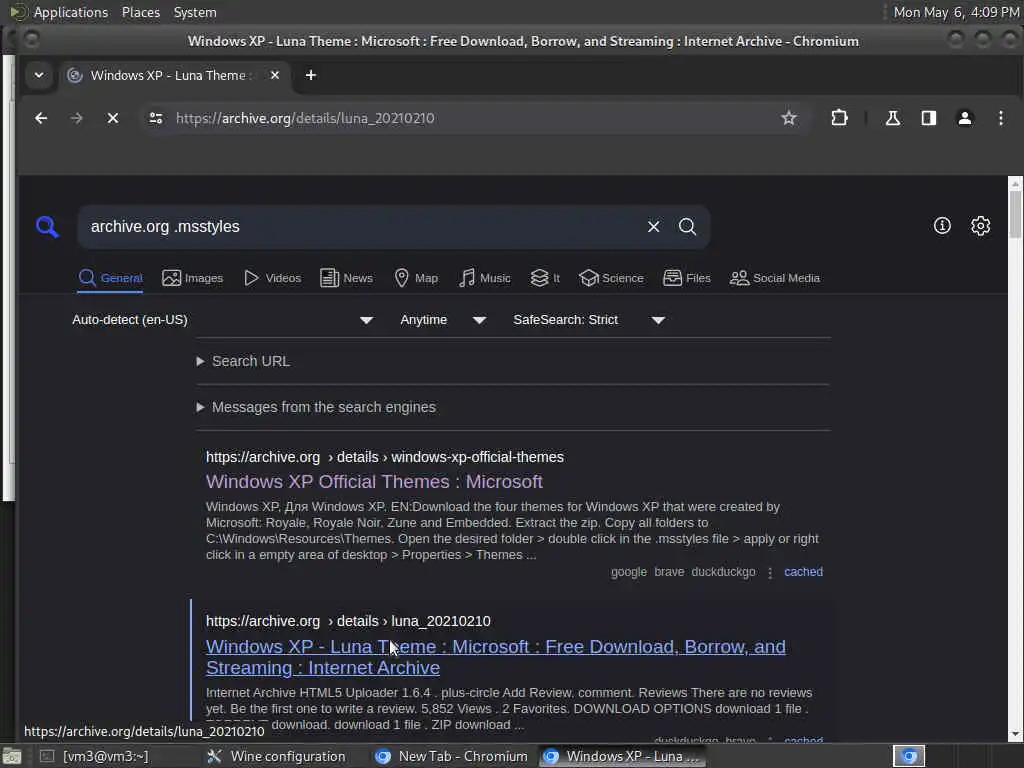1024x768 pixels.
Task: Open the profile avatar menu
Action: [x=965, y=118]
